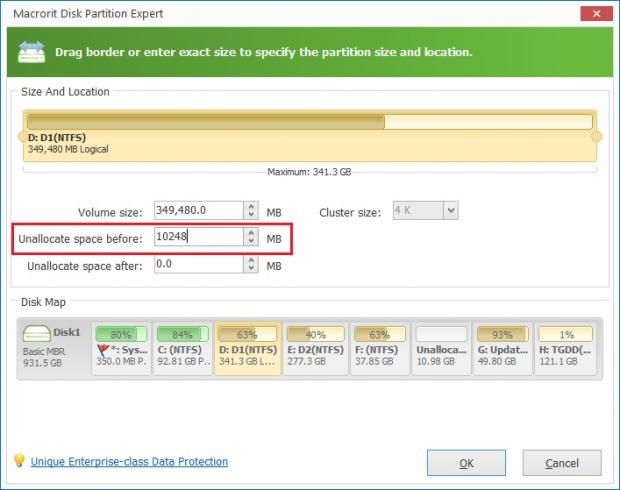Image resolution: width=620 pixels, height=490 pixels.
Task: Click the OK button
Action: tap(466, 463)
